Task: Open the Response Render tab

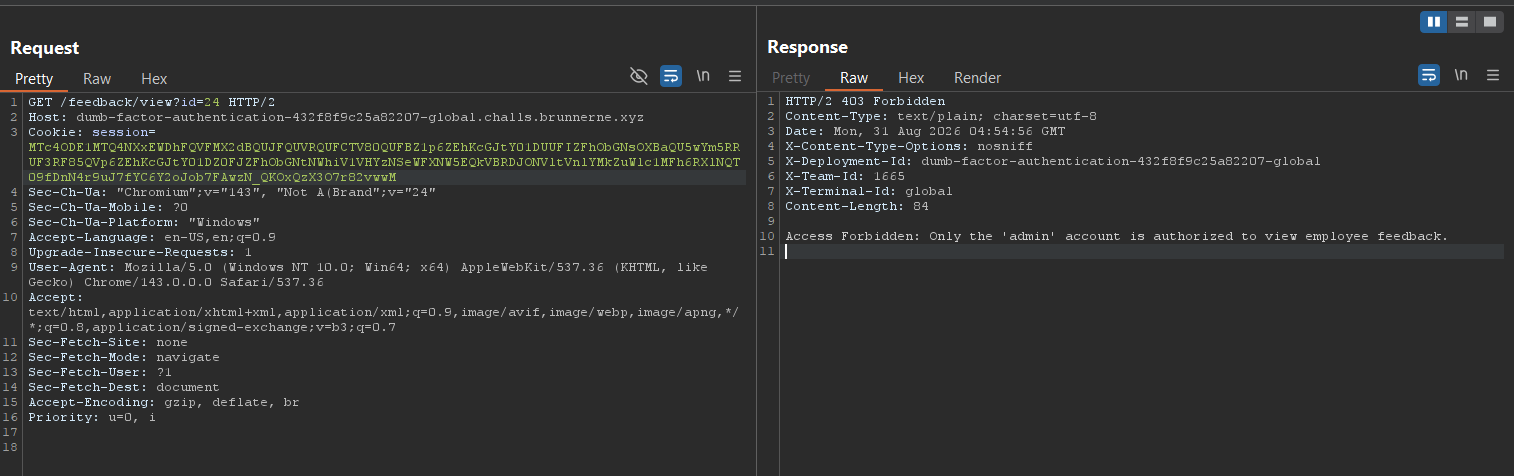Action: pos(977,77)
